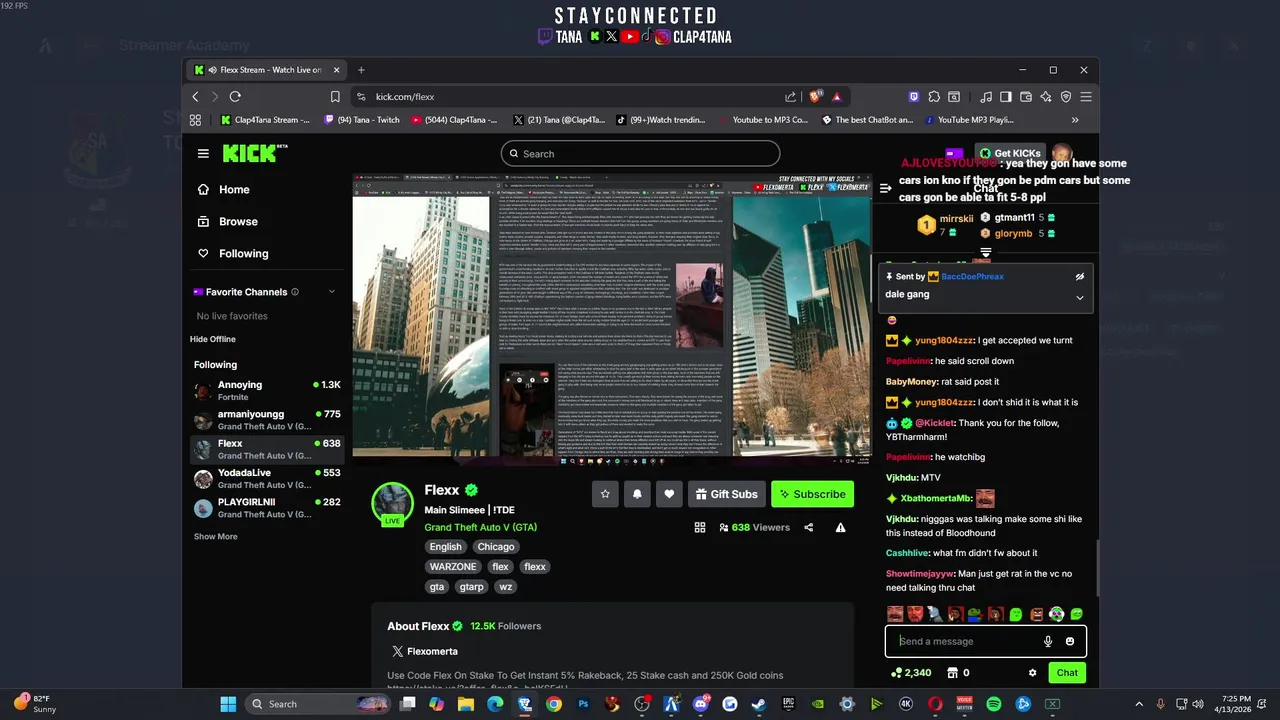The height and width of the screenshot is (720, 1280).
Task: Click Hide Offline in the sidebar
Action: [213, 339]
